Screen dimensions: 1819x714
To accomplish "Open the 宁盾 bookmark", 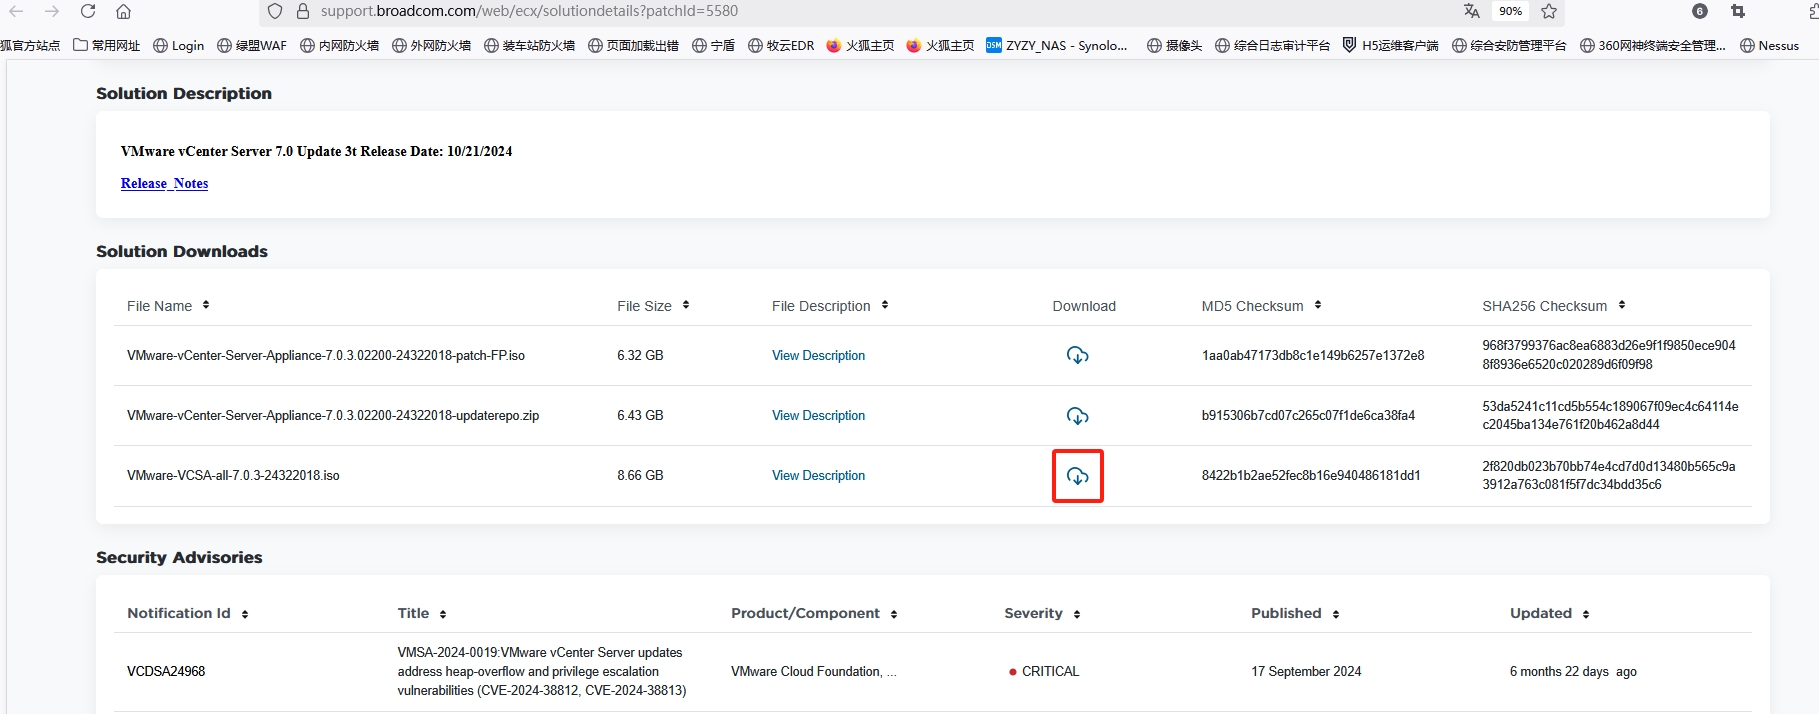I will point(714,45).
